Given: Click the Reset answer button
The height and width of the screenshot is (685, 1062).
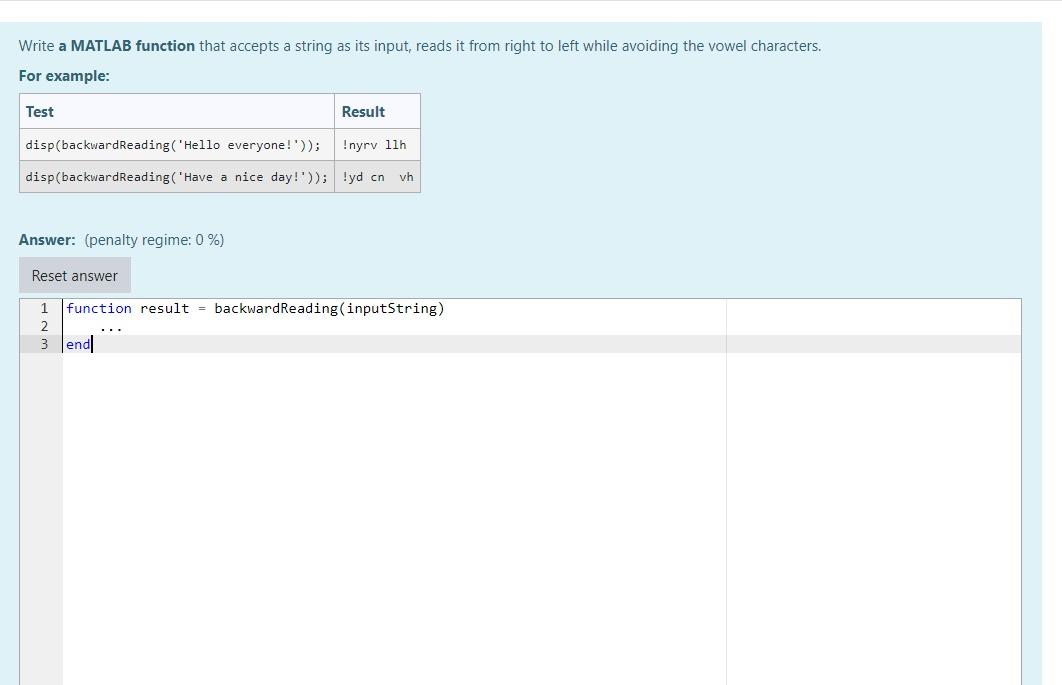Looking at the screenshot, I should (x=74, y=275).
